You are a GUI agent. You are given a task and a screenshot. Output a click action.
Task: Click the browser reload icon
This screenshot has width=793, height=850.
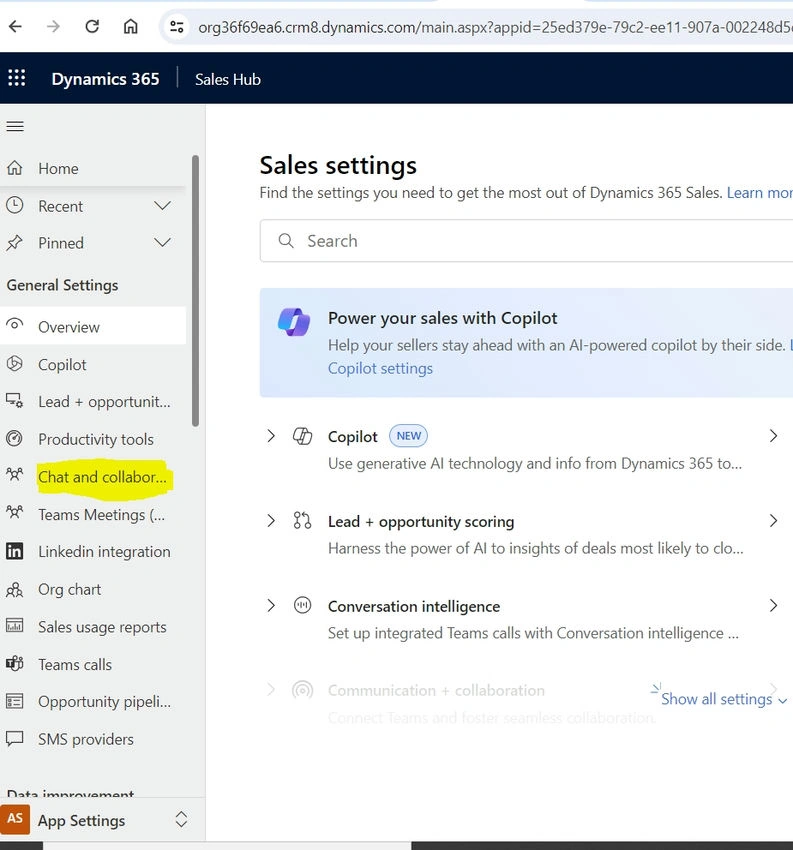[92, 26]
